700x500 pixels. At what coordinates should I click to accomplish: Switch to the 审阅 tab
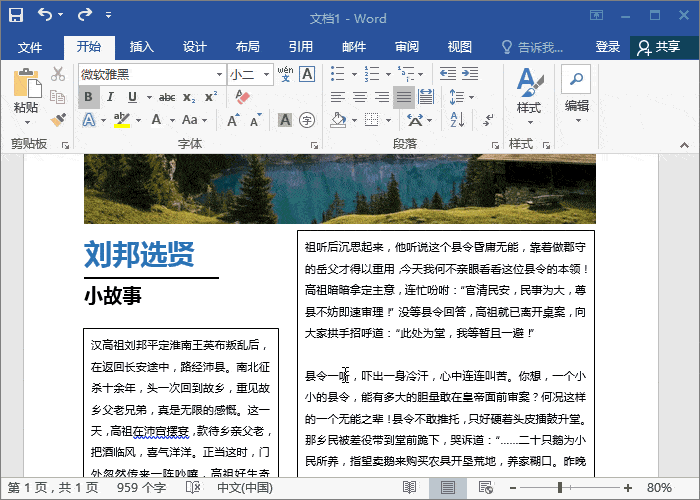click(x=407, y=47)
